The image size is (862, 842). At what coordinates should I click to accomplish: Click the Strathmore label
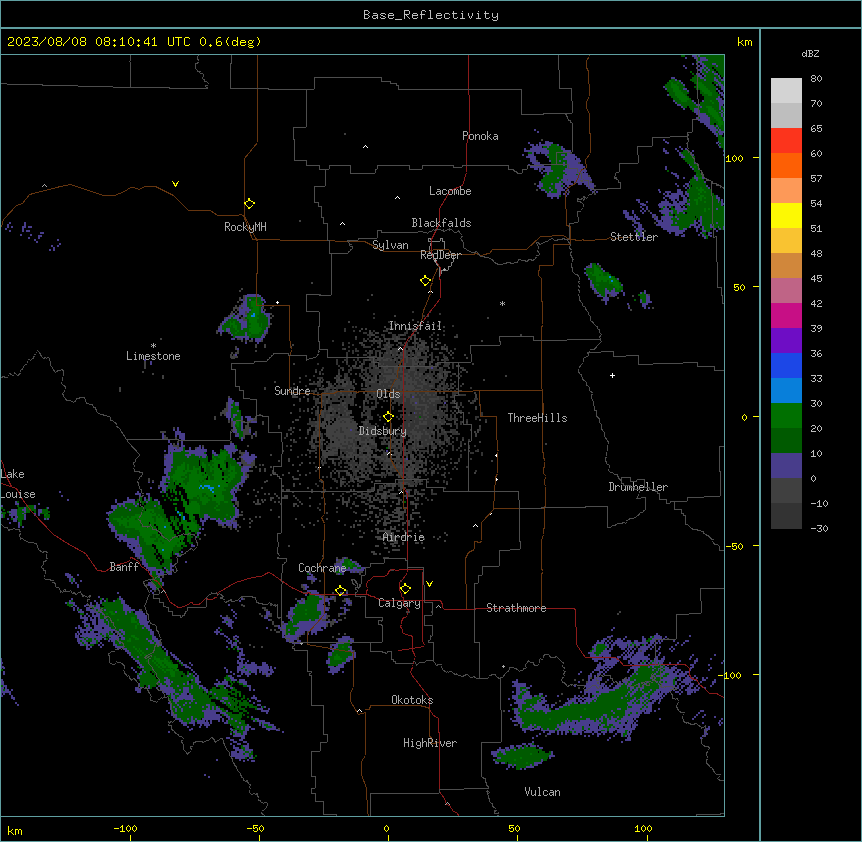pyautogui.click(x=516, y=608)
